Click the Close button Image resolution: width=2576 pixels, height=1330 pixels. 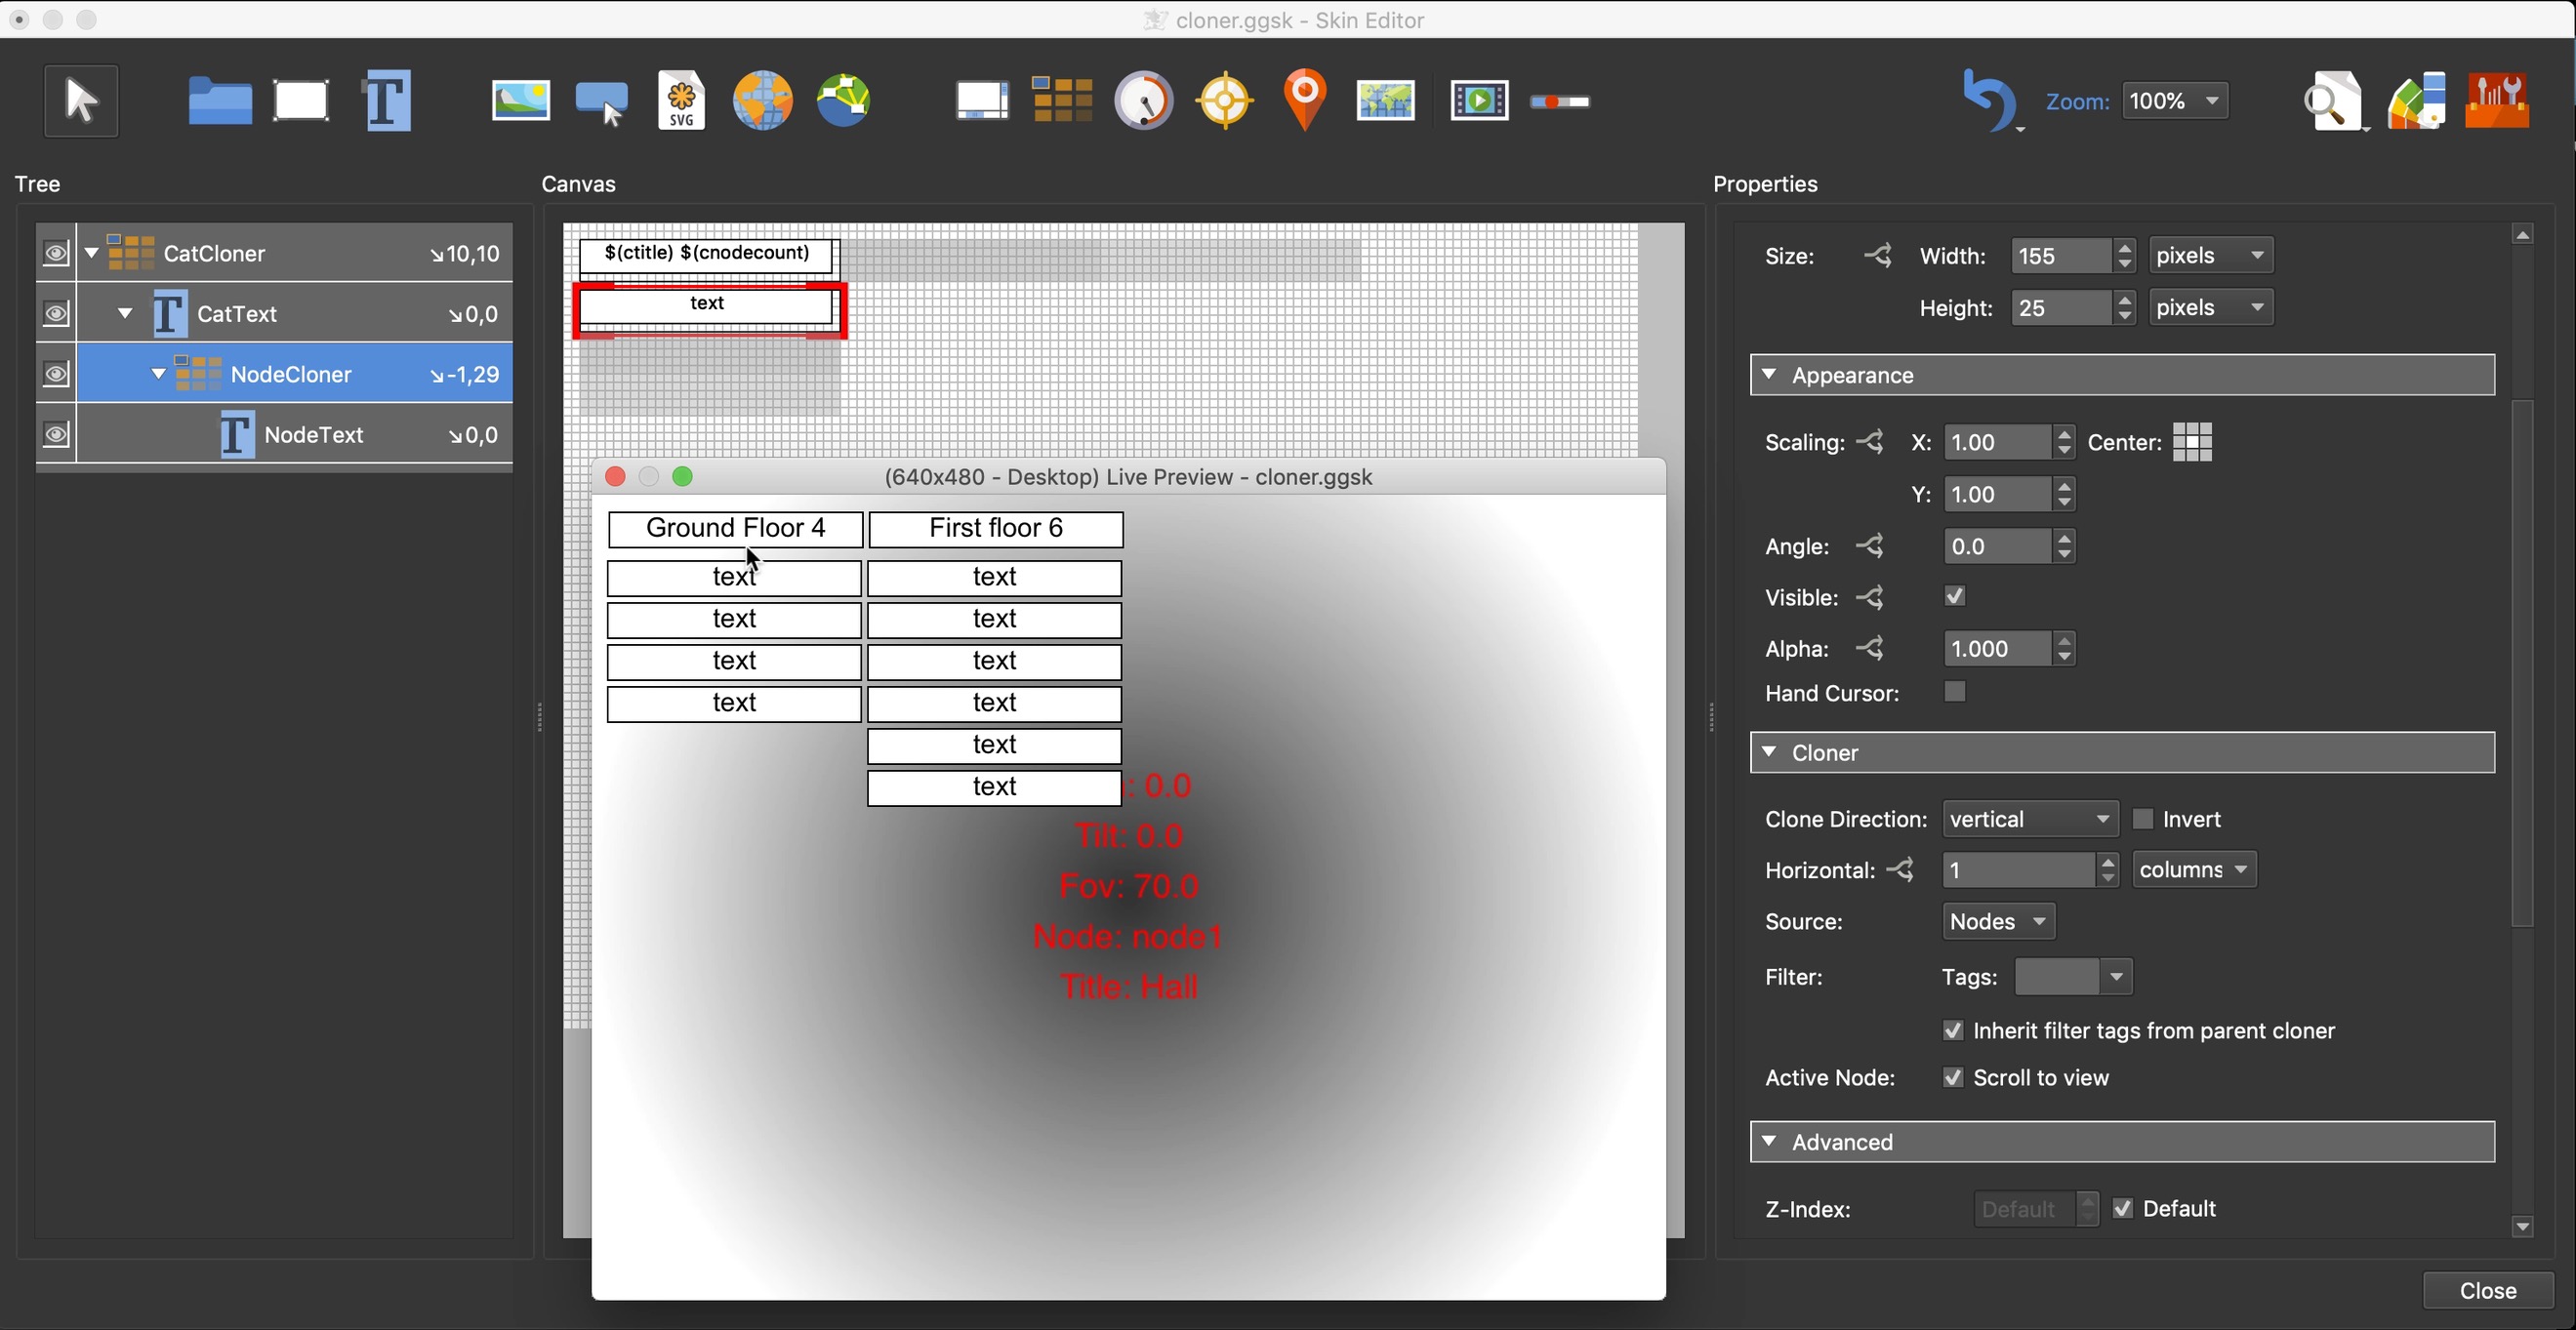[2487, 1290]
